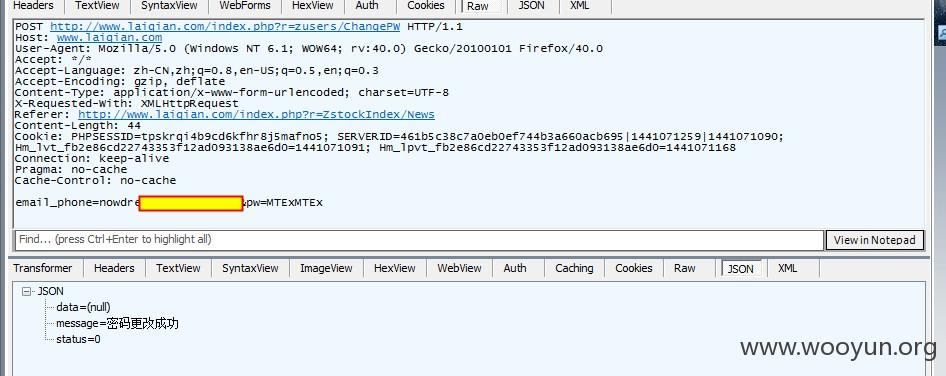Select the message=密码更改成功 node
This screenshot has width=946, height=376.
coord(118,323)
